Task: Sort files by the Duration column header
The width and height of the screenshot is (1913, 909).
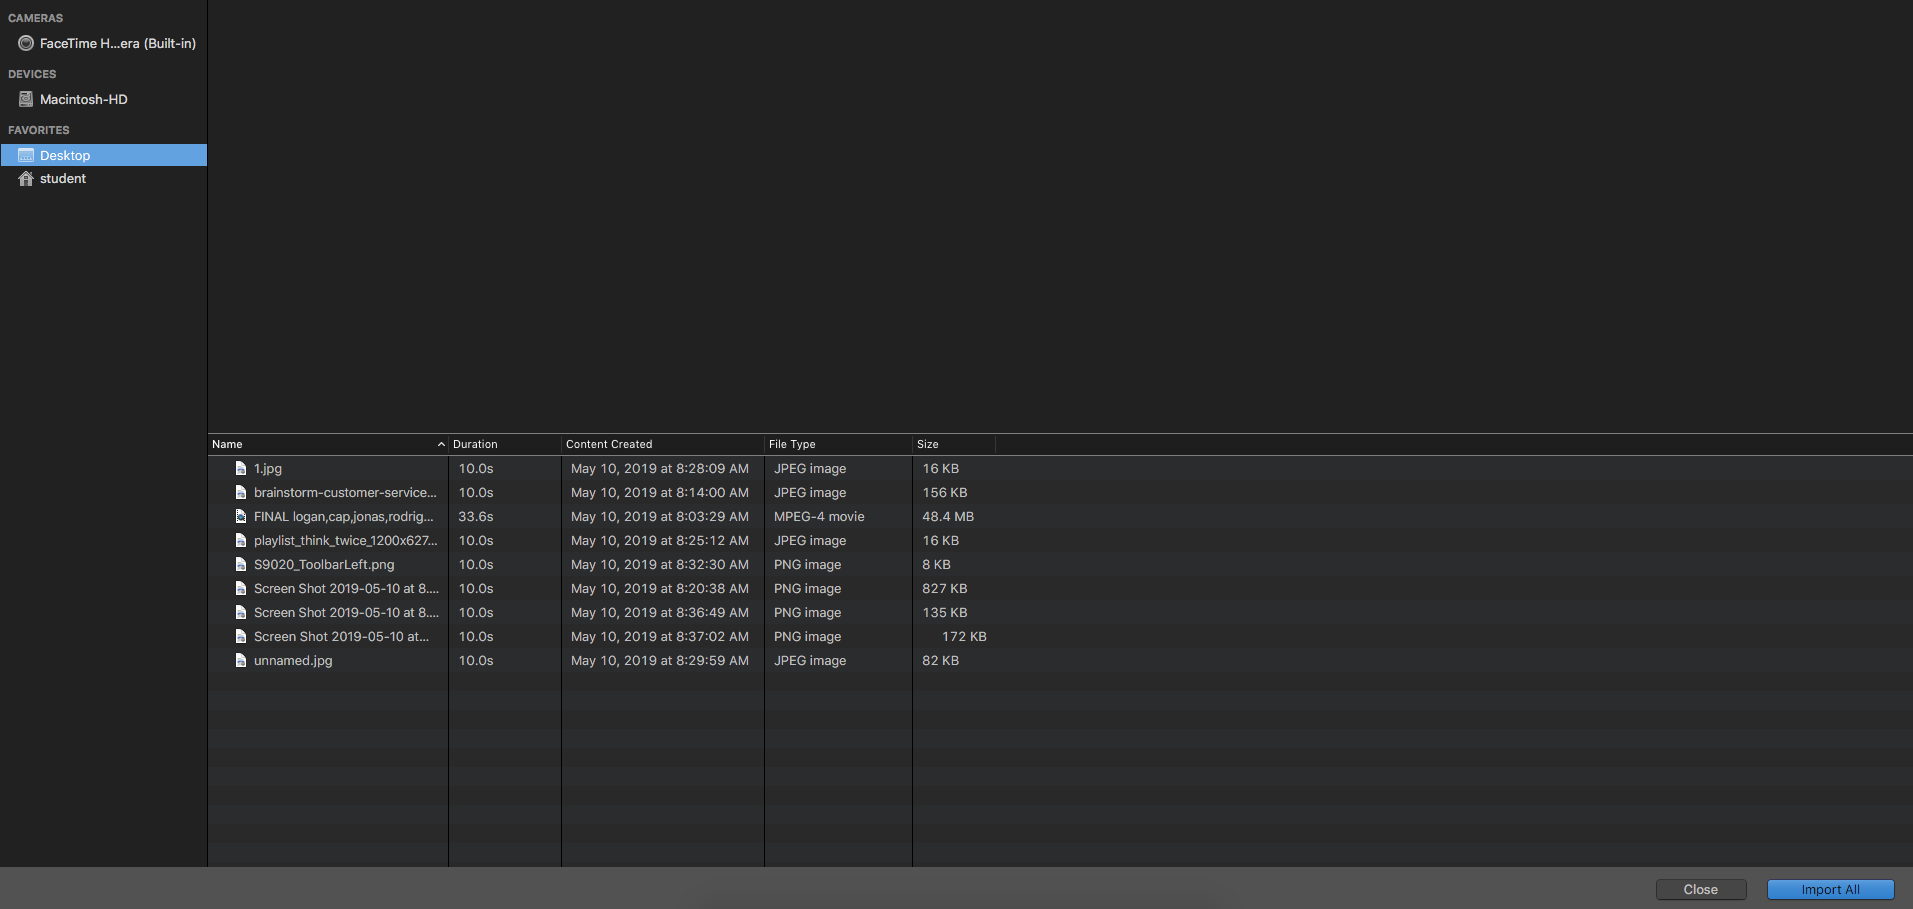Action: 505,444
